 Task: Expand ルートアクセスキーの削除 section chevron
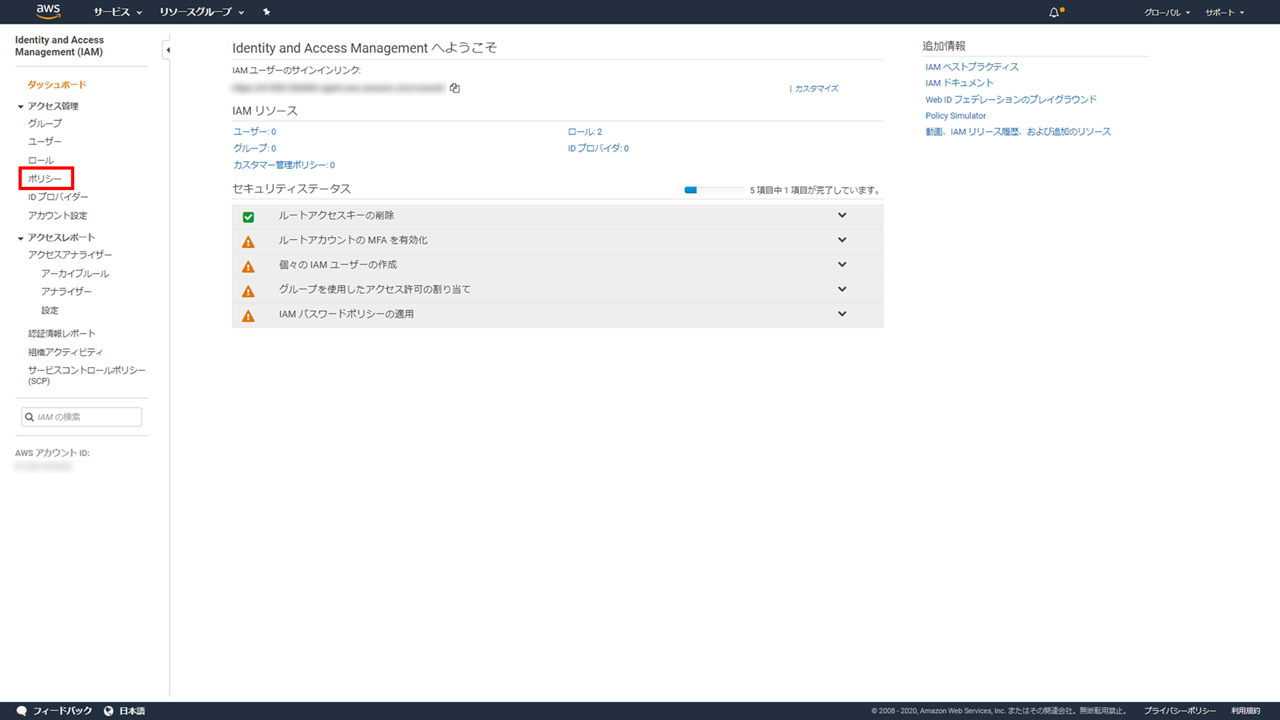point(842,215)
